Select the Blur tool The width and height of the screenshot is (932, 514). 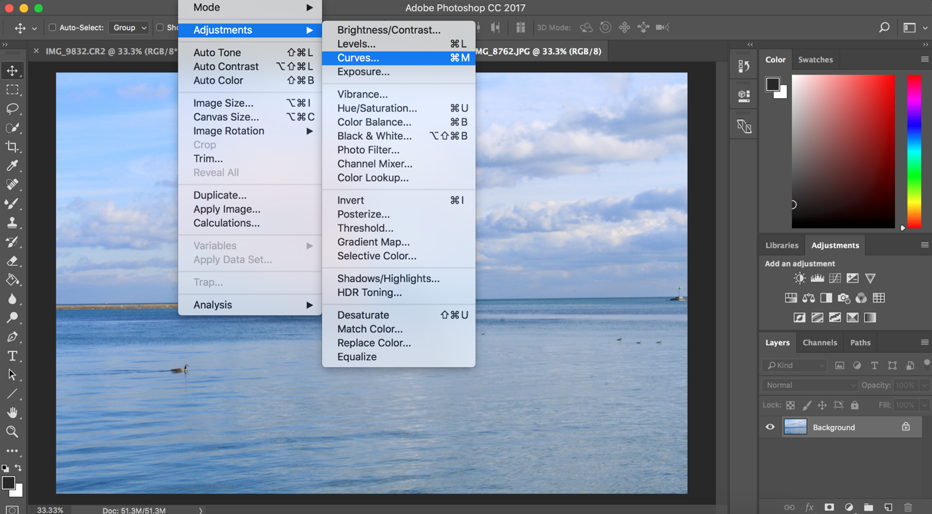click(12, 299)
